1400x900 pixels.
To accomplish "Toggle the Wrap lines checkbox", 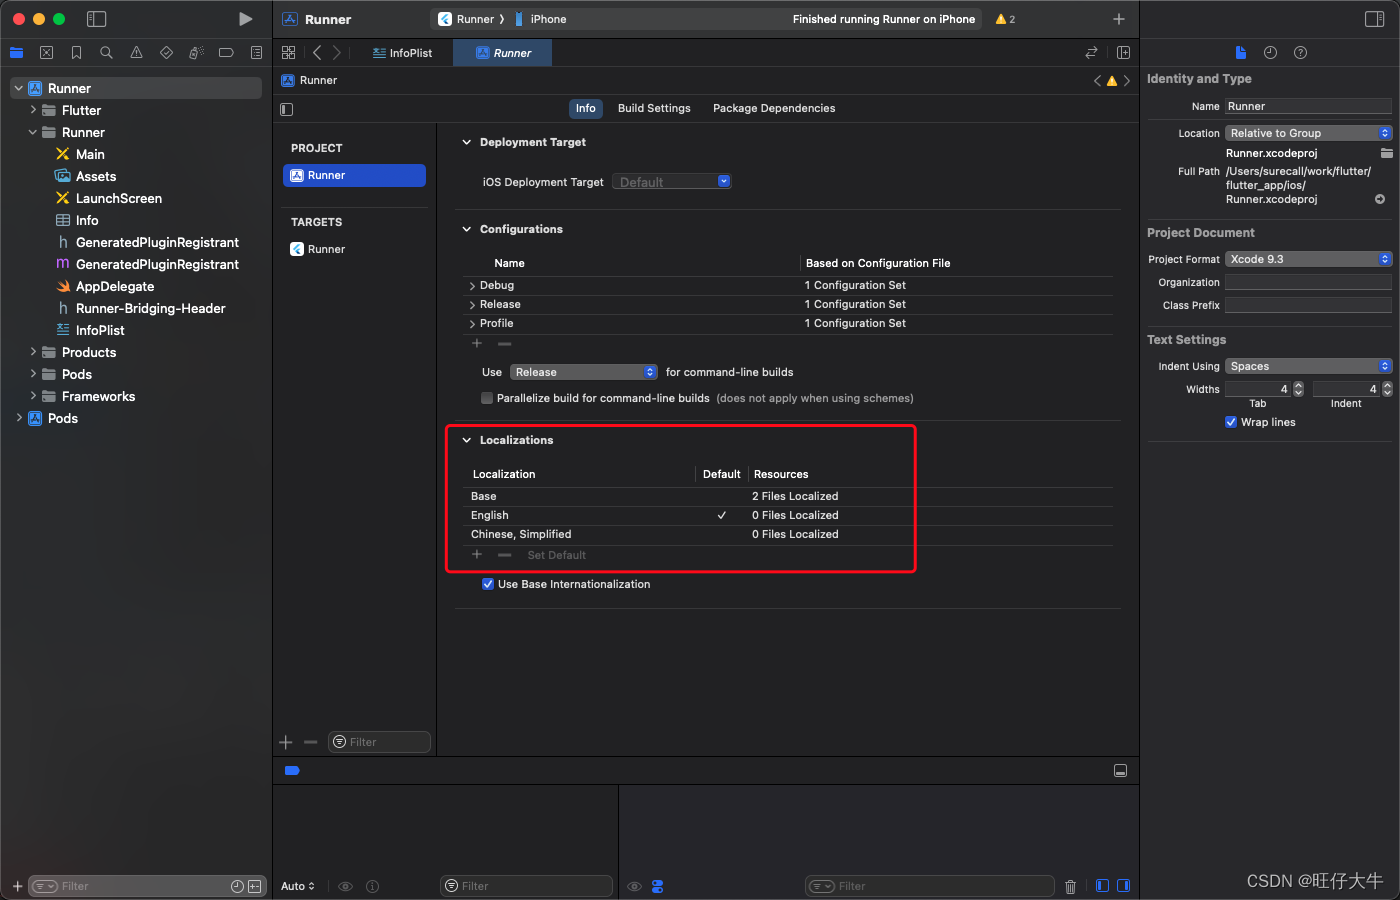I will [1231, 422].
